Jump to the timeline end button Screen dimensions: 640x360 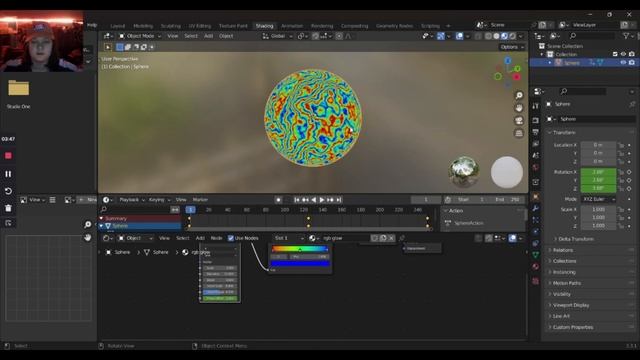pos(338,200)
